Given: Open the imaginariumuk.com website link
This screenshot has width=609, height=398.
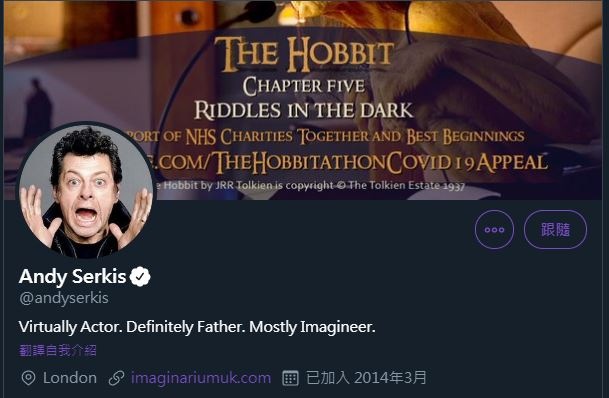Looking at the screenshot, I should pos(201,378).
